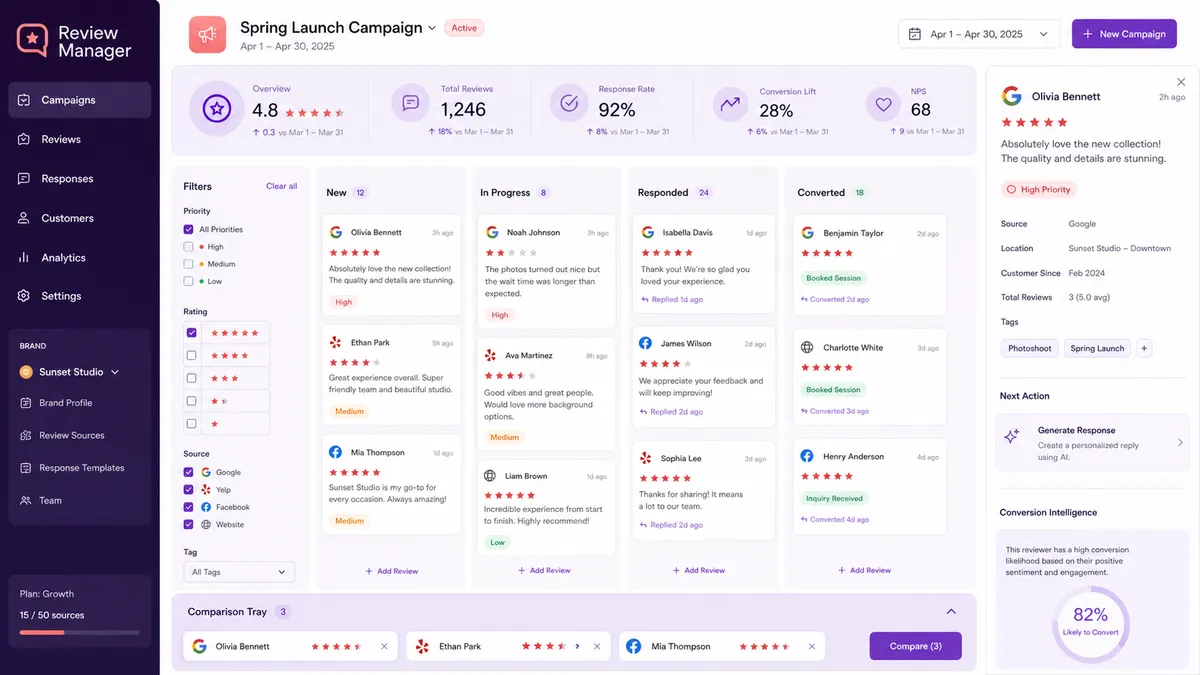
Task: Click the globe icon on Liam Brown card
Action: point(490,476)
